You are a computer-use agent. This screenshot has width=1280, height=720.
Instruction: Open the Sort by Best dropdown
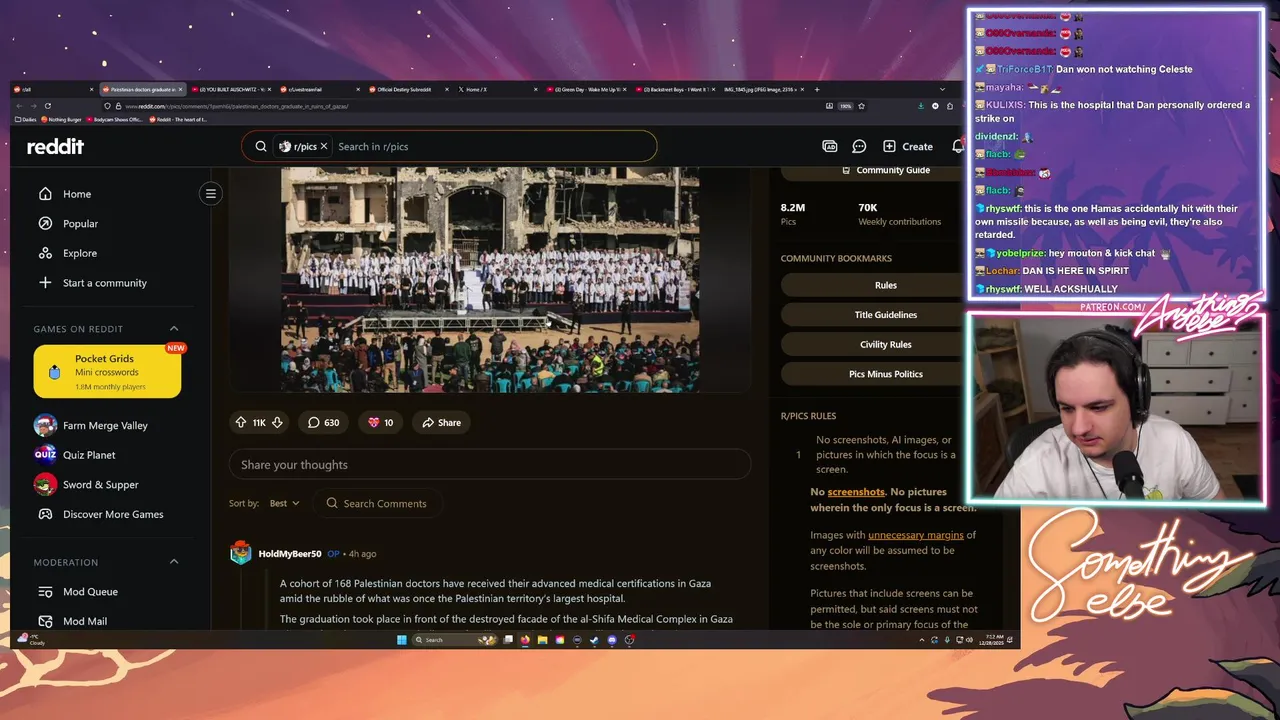click(284, 503)
